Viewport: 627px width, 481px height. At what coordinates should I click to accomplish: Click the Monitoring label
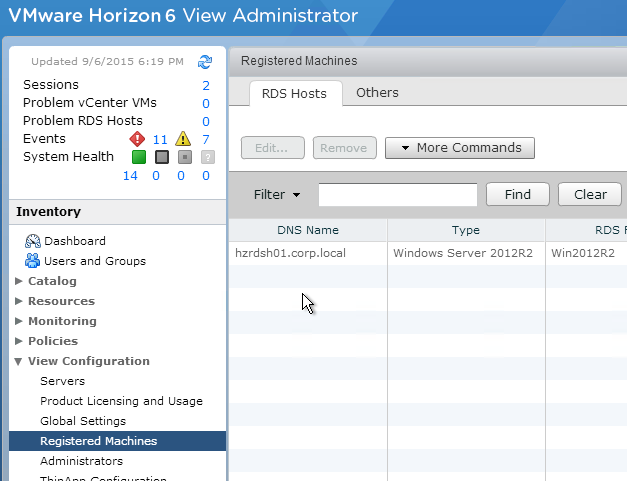62,321
